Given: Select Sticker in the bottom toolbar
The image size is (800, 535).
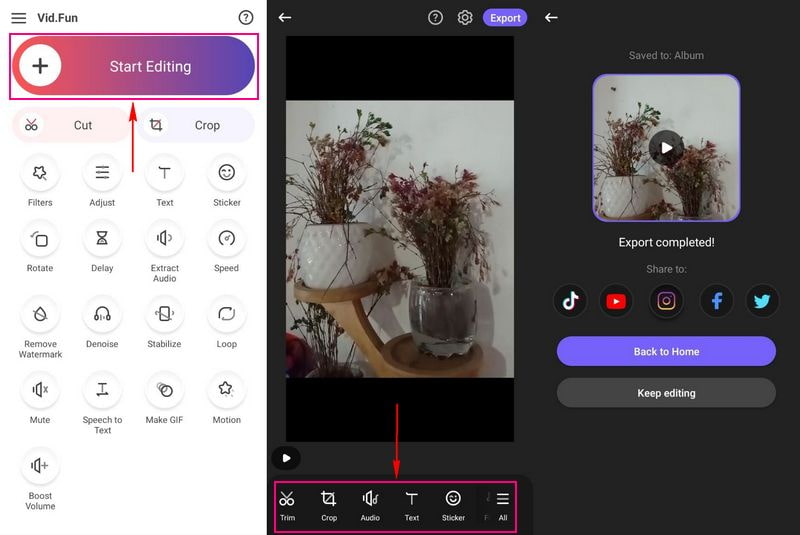Looking at the screenshot, I should point(453,506).
